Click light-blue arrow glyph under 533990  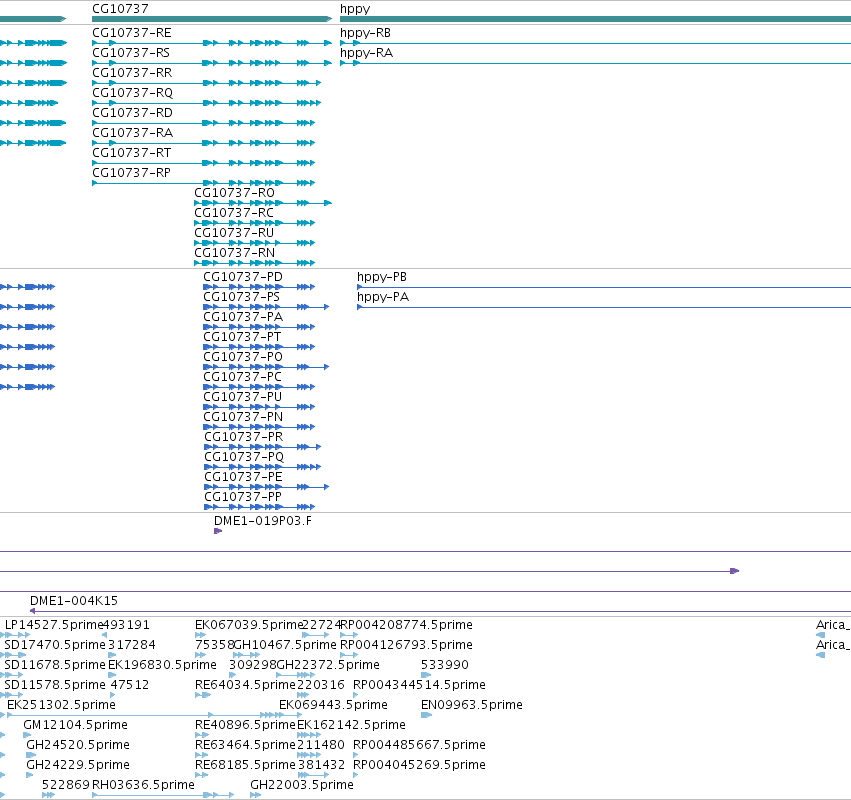pos(426,675)
